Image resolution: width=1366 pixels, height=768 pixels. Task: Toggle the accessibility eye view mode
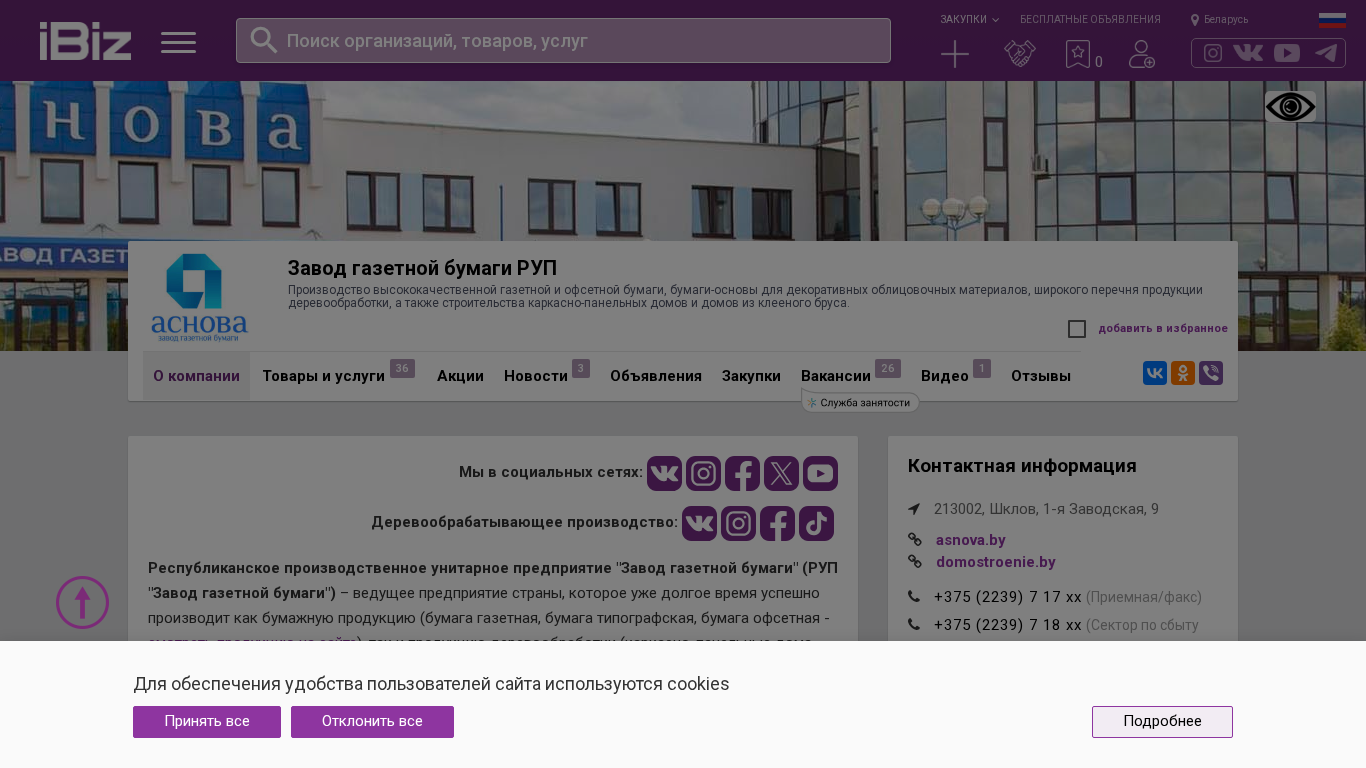tap(1290, 107)
